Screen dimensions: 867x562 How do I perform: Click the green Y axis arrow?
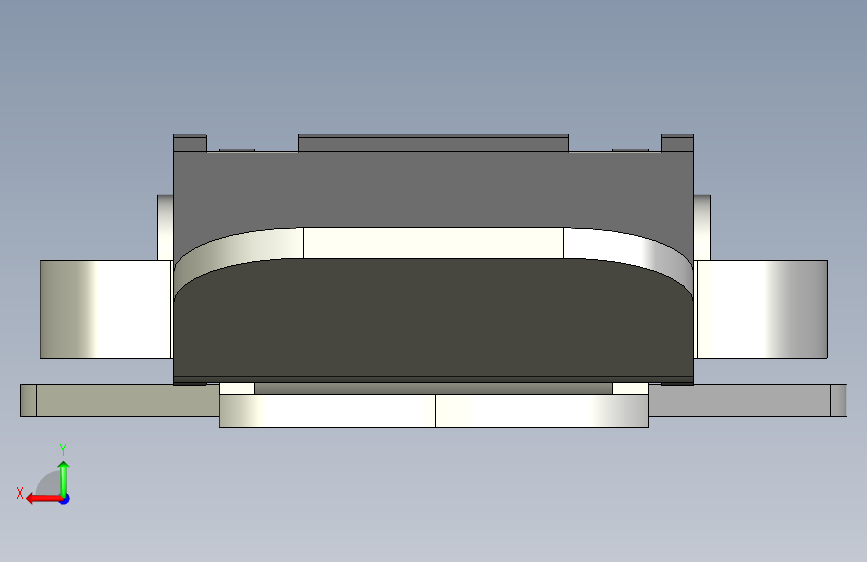(64, 479)
